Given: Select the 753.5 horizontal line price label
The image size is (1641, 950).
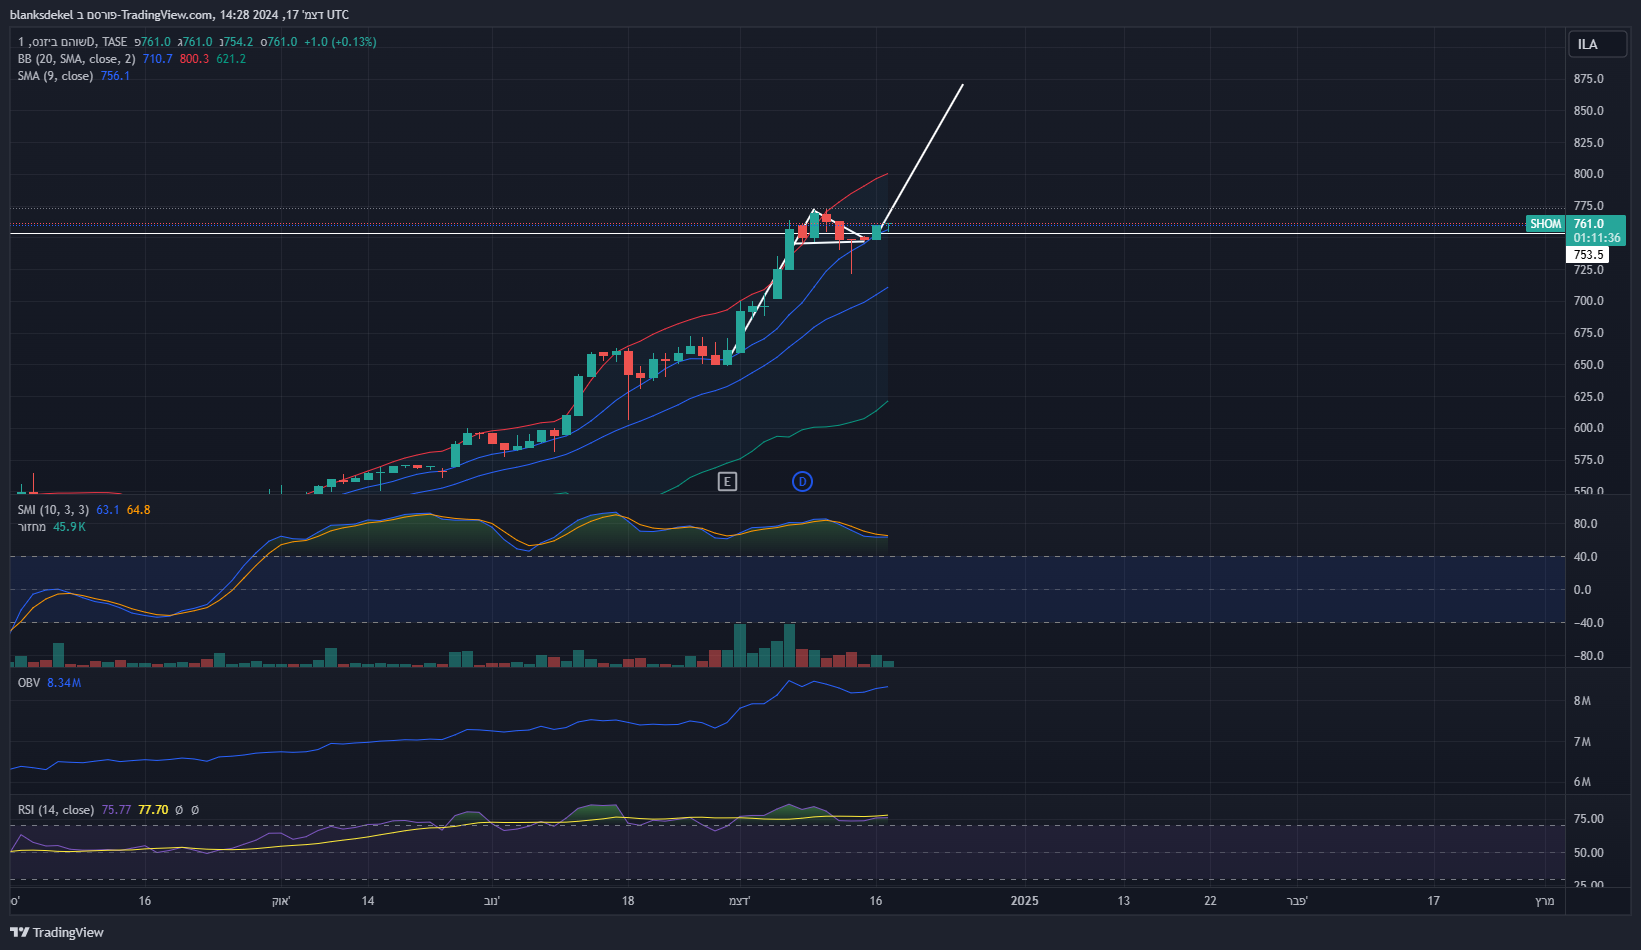Looking at the screenshot, I should click(x=1587, y=255).
